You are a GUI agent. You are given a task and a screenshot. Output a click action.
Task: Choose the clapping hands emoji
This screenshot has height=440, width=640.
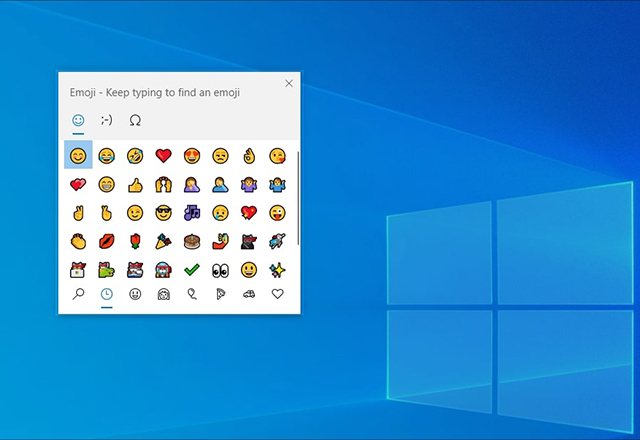78,241
